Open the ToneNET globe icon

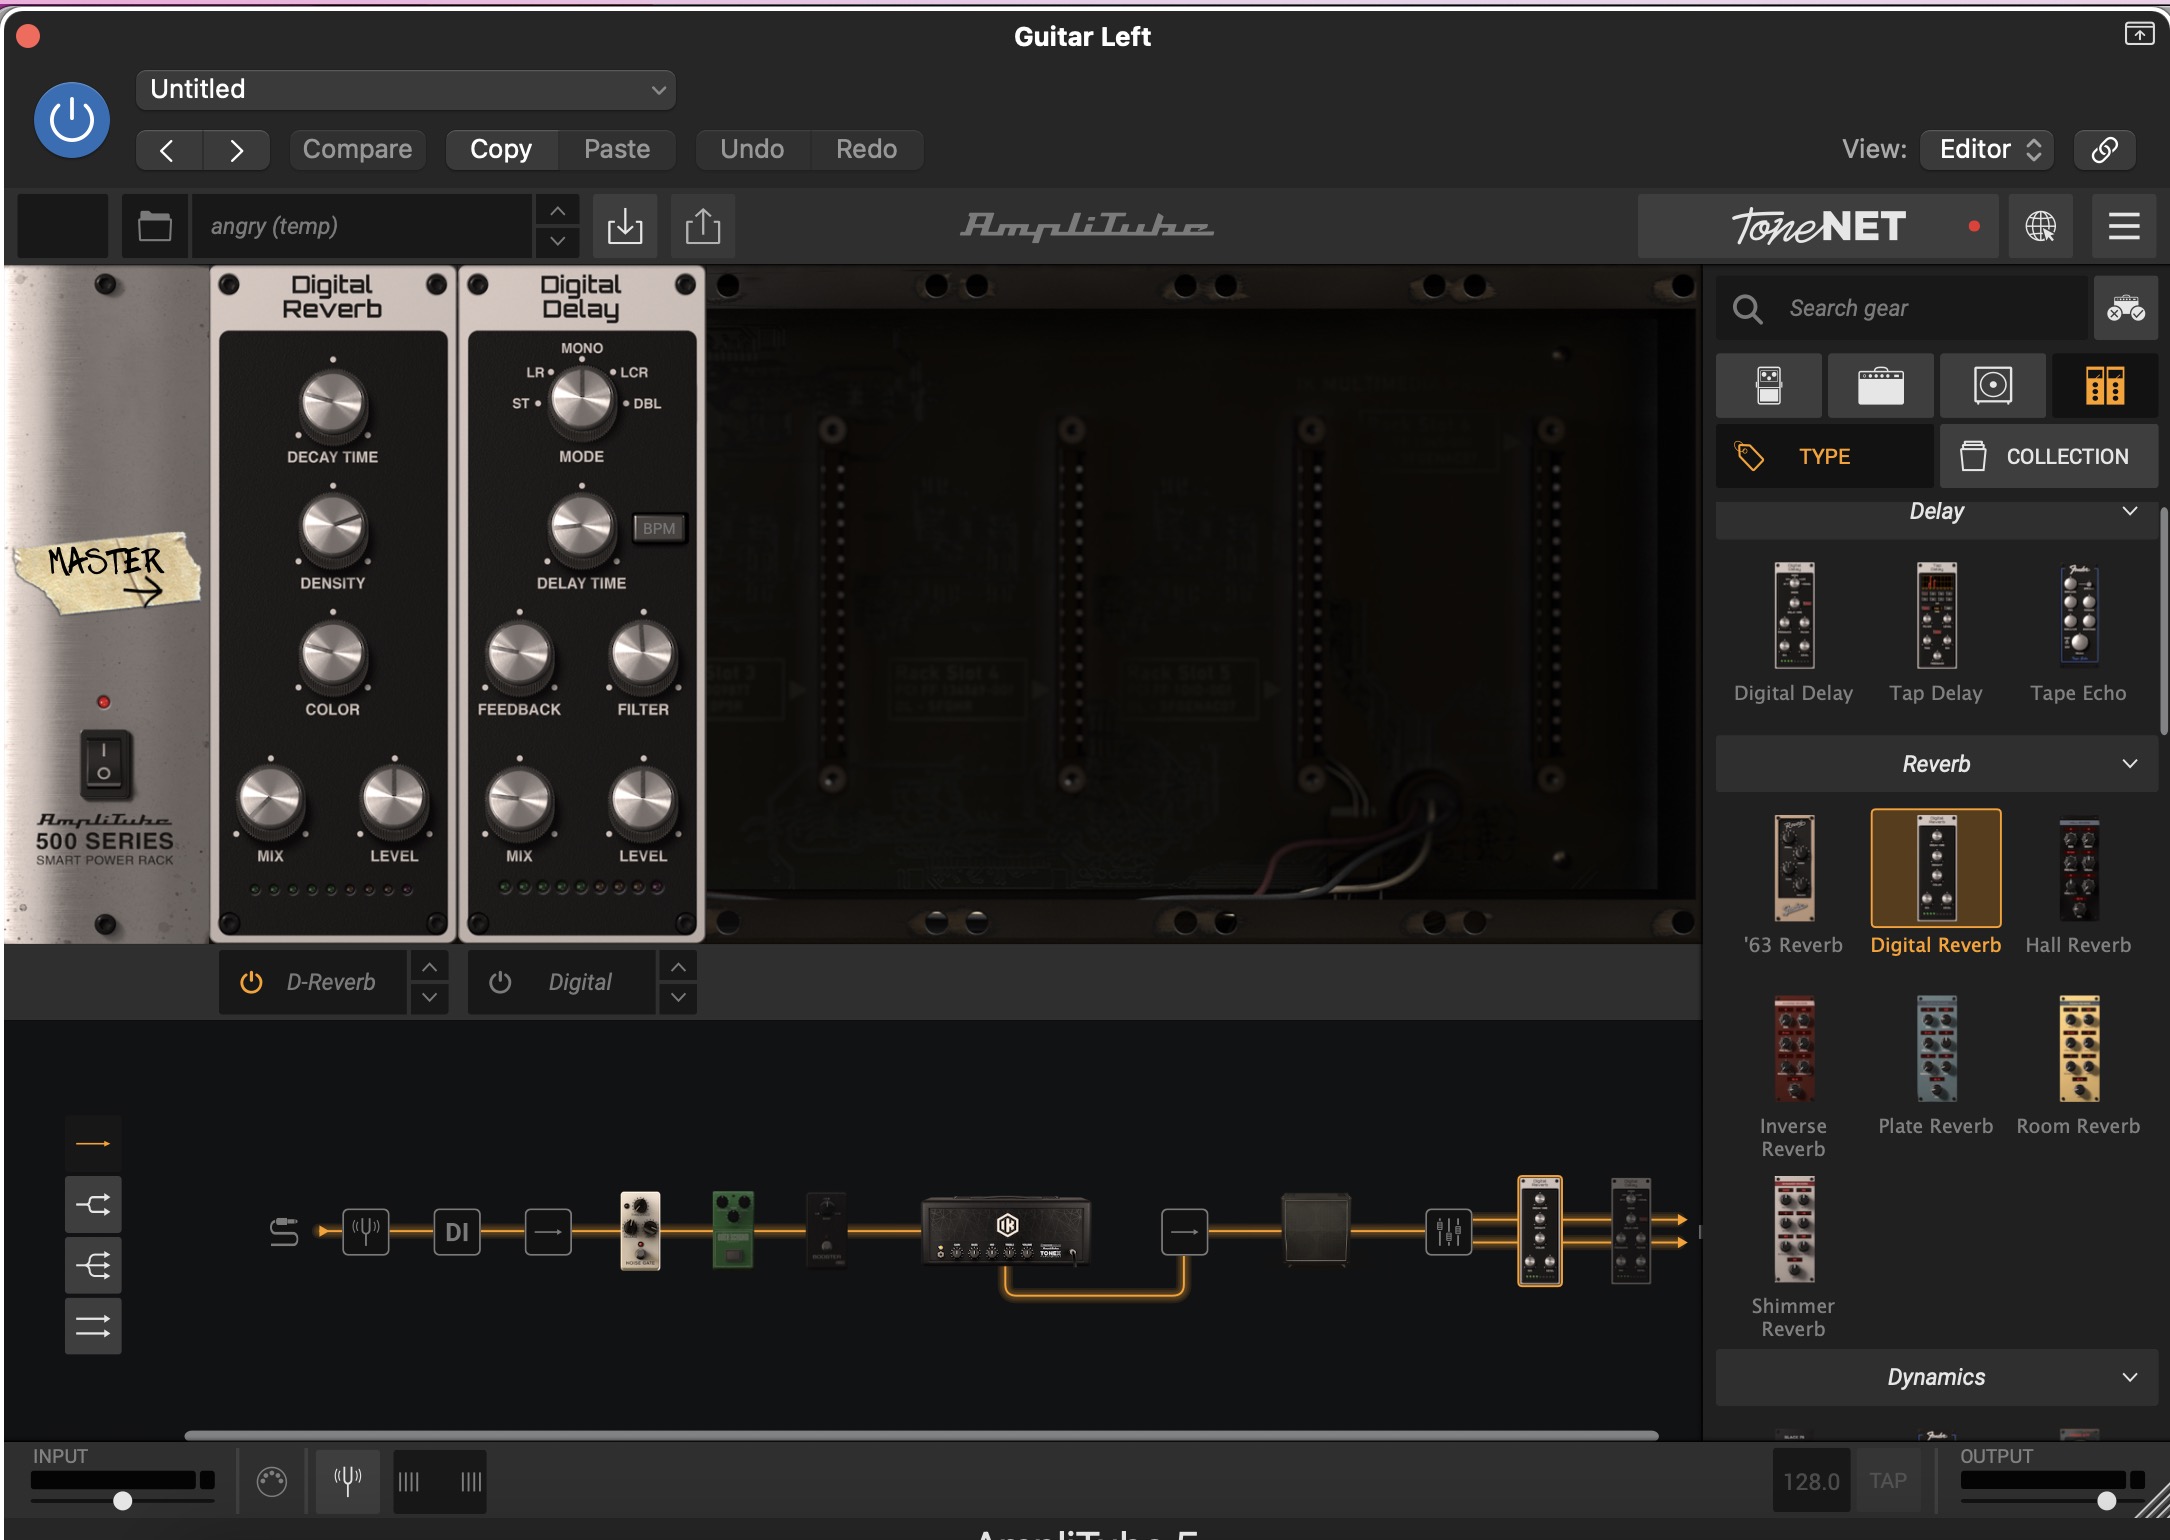[2040, 226]
